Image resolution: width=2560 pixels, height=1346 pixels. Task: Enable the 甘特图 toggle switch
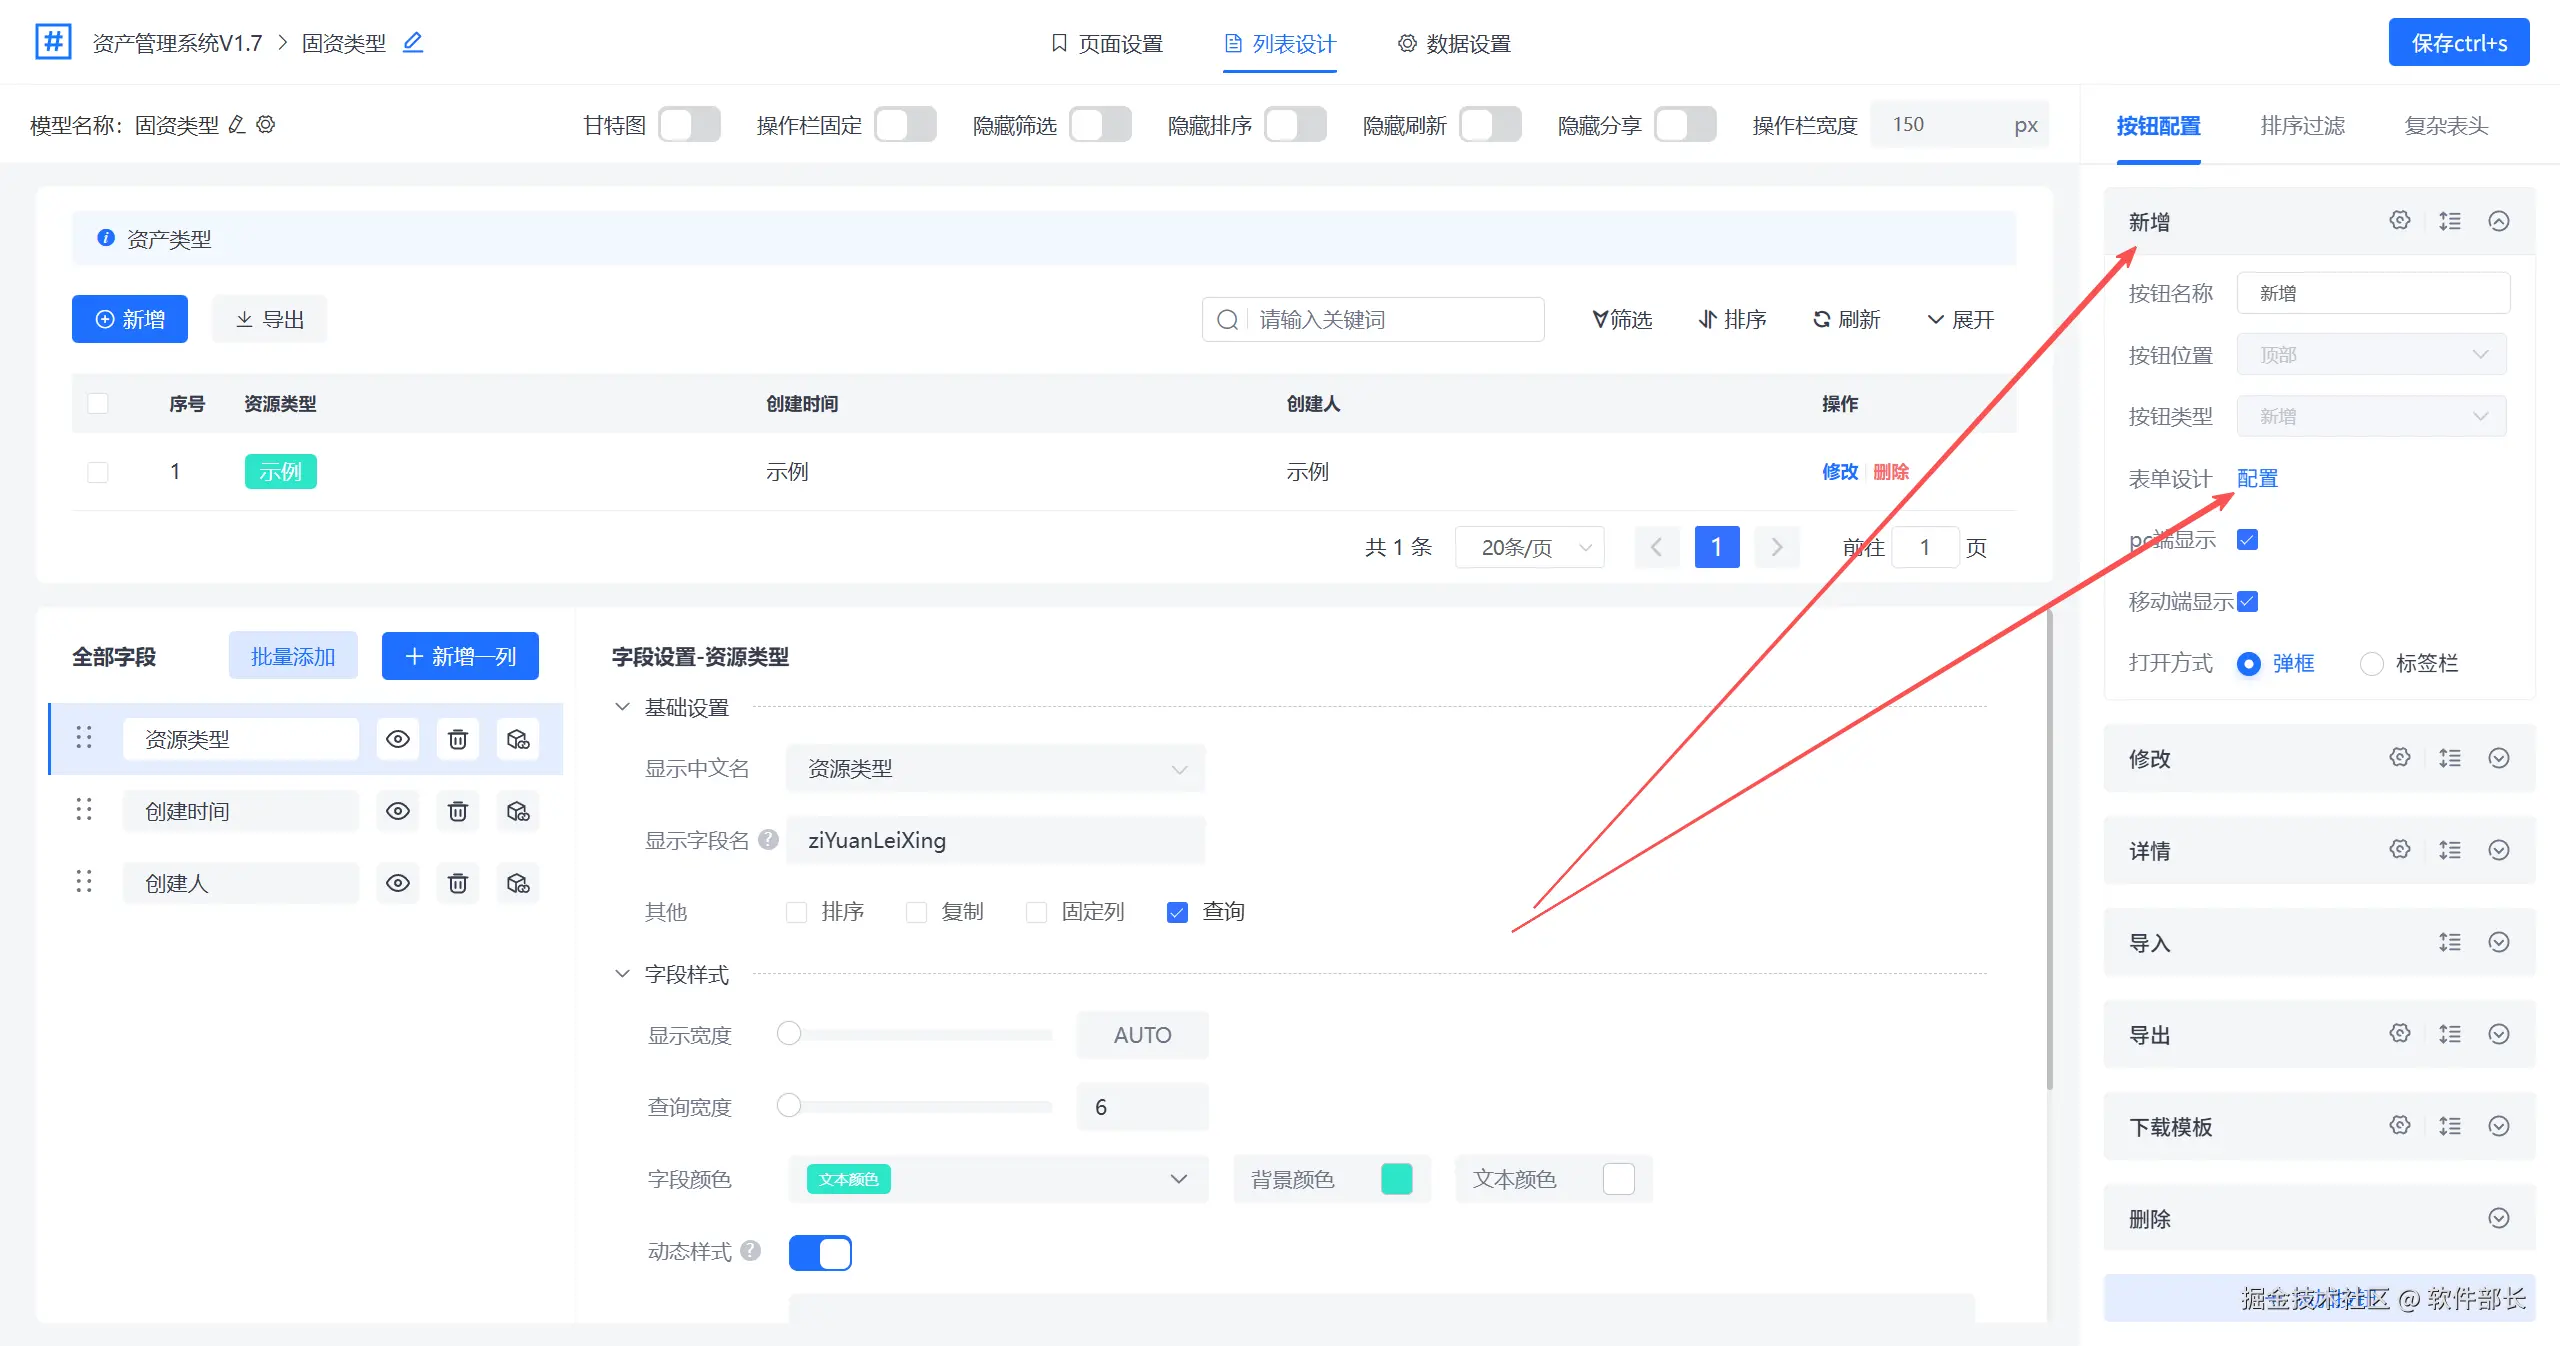tap(690, 125)
